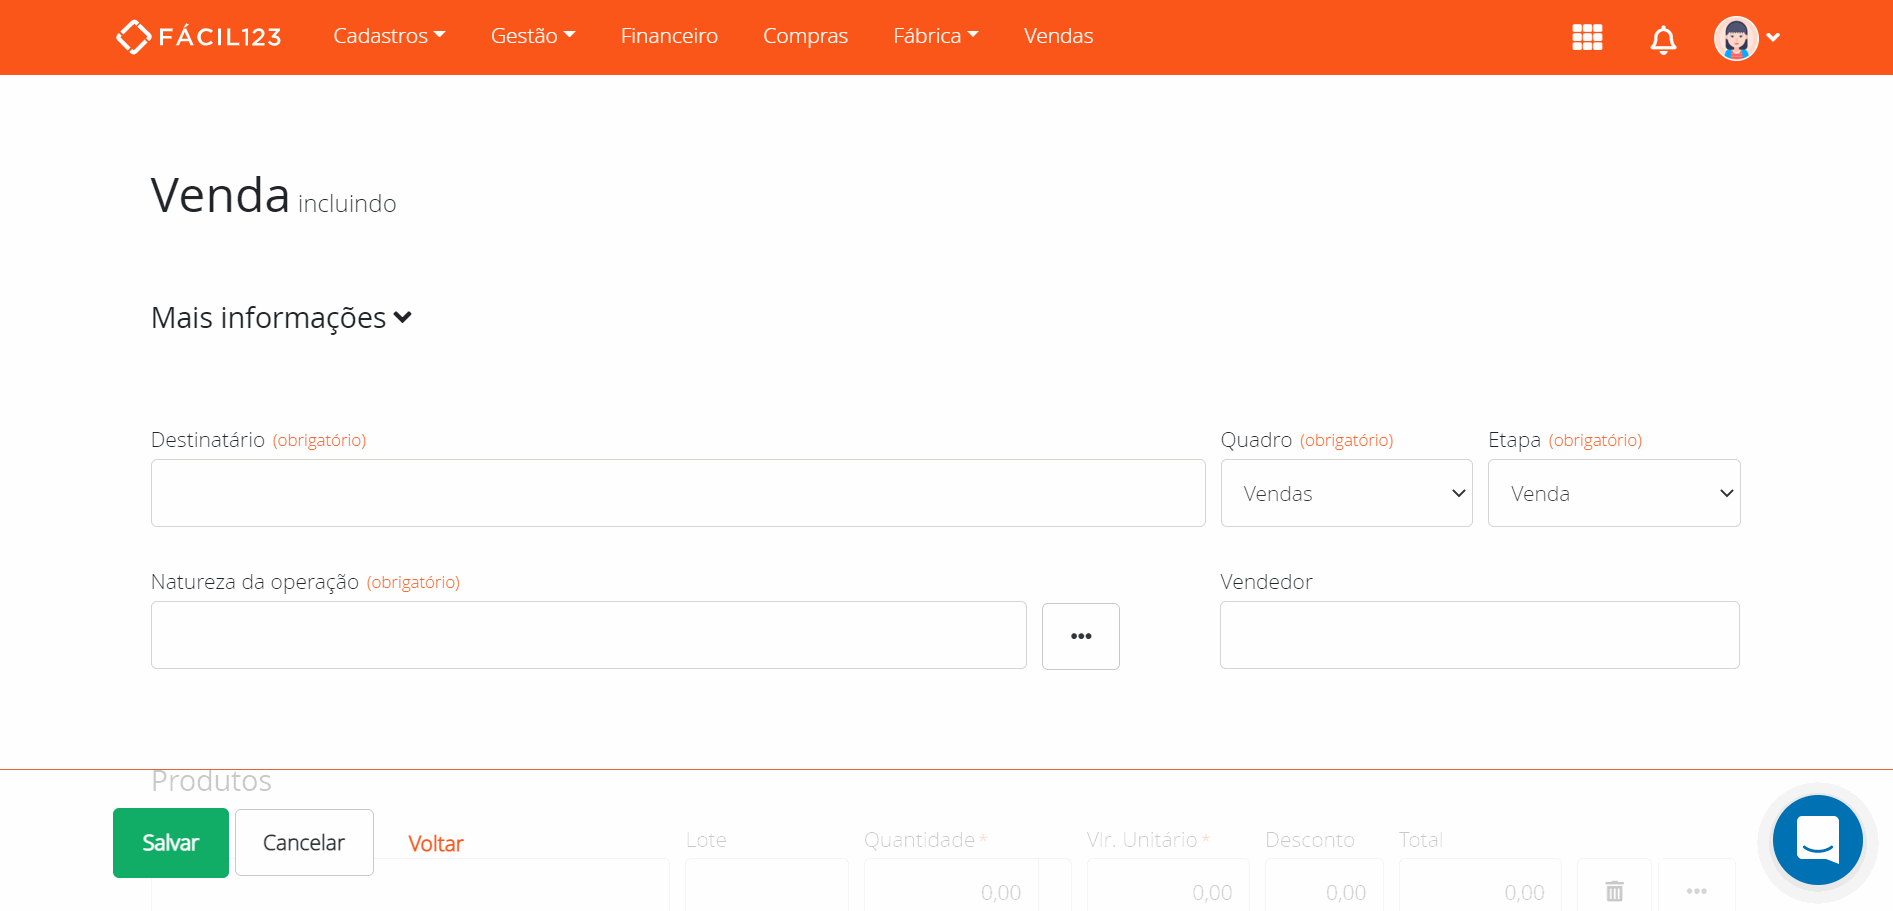Open the notifications bell
This screenshot has width=1893, height=911.
tap(1663, 40)
